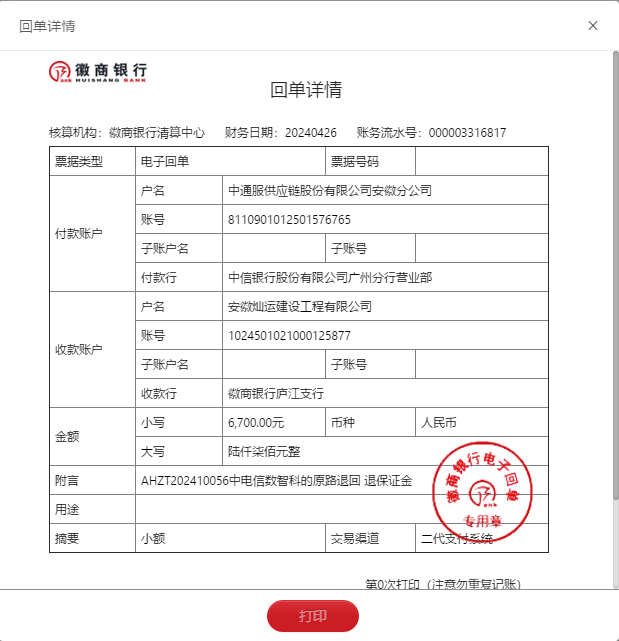This screenshot has width=619, height=641.
Task: Click the red electronic receipt seal stamp
Action: [483, 487]
